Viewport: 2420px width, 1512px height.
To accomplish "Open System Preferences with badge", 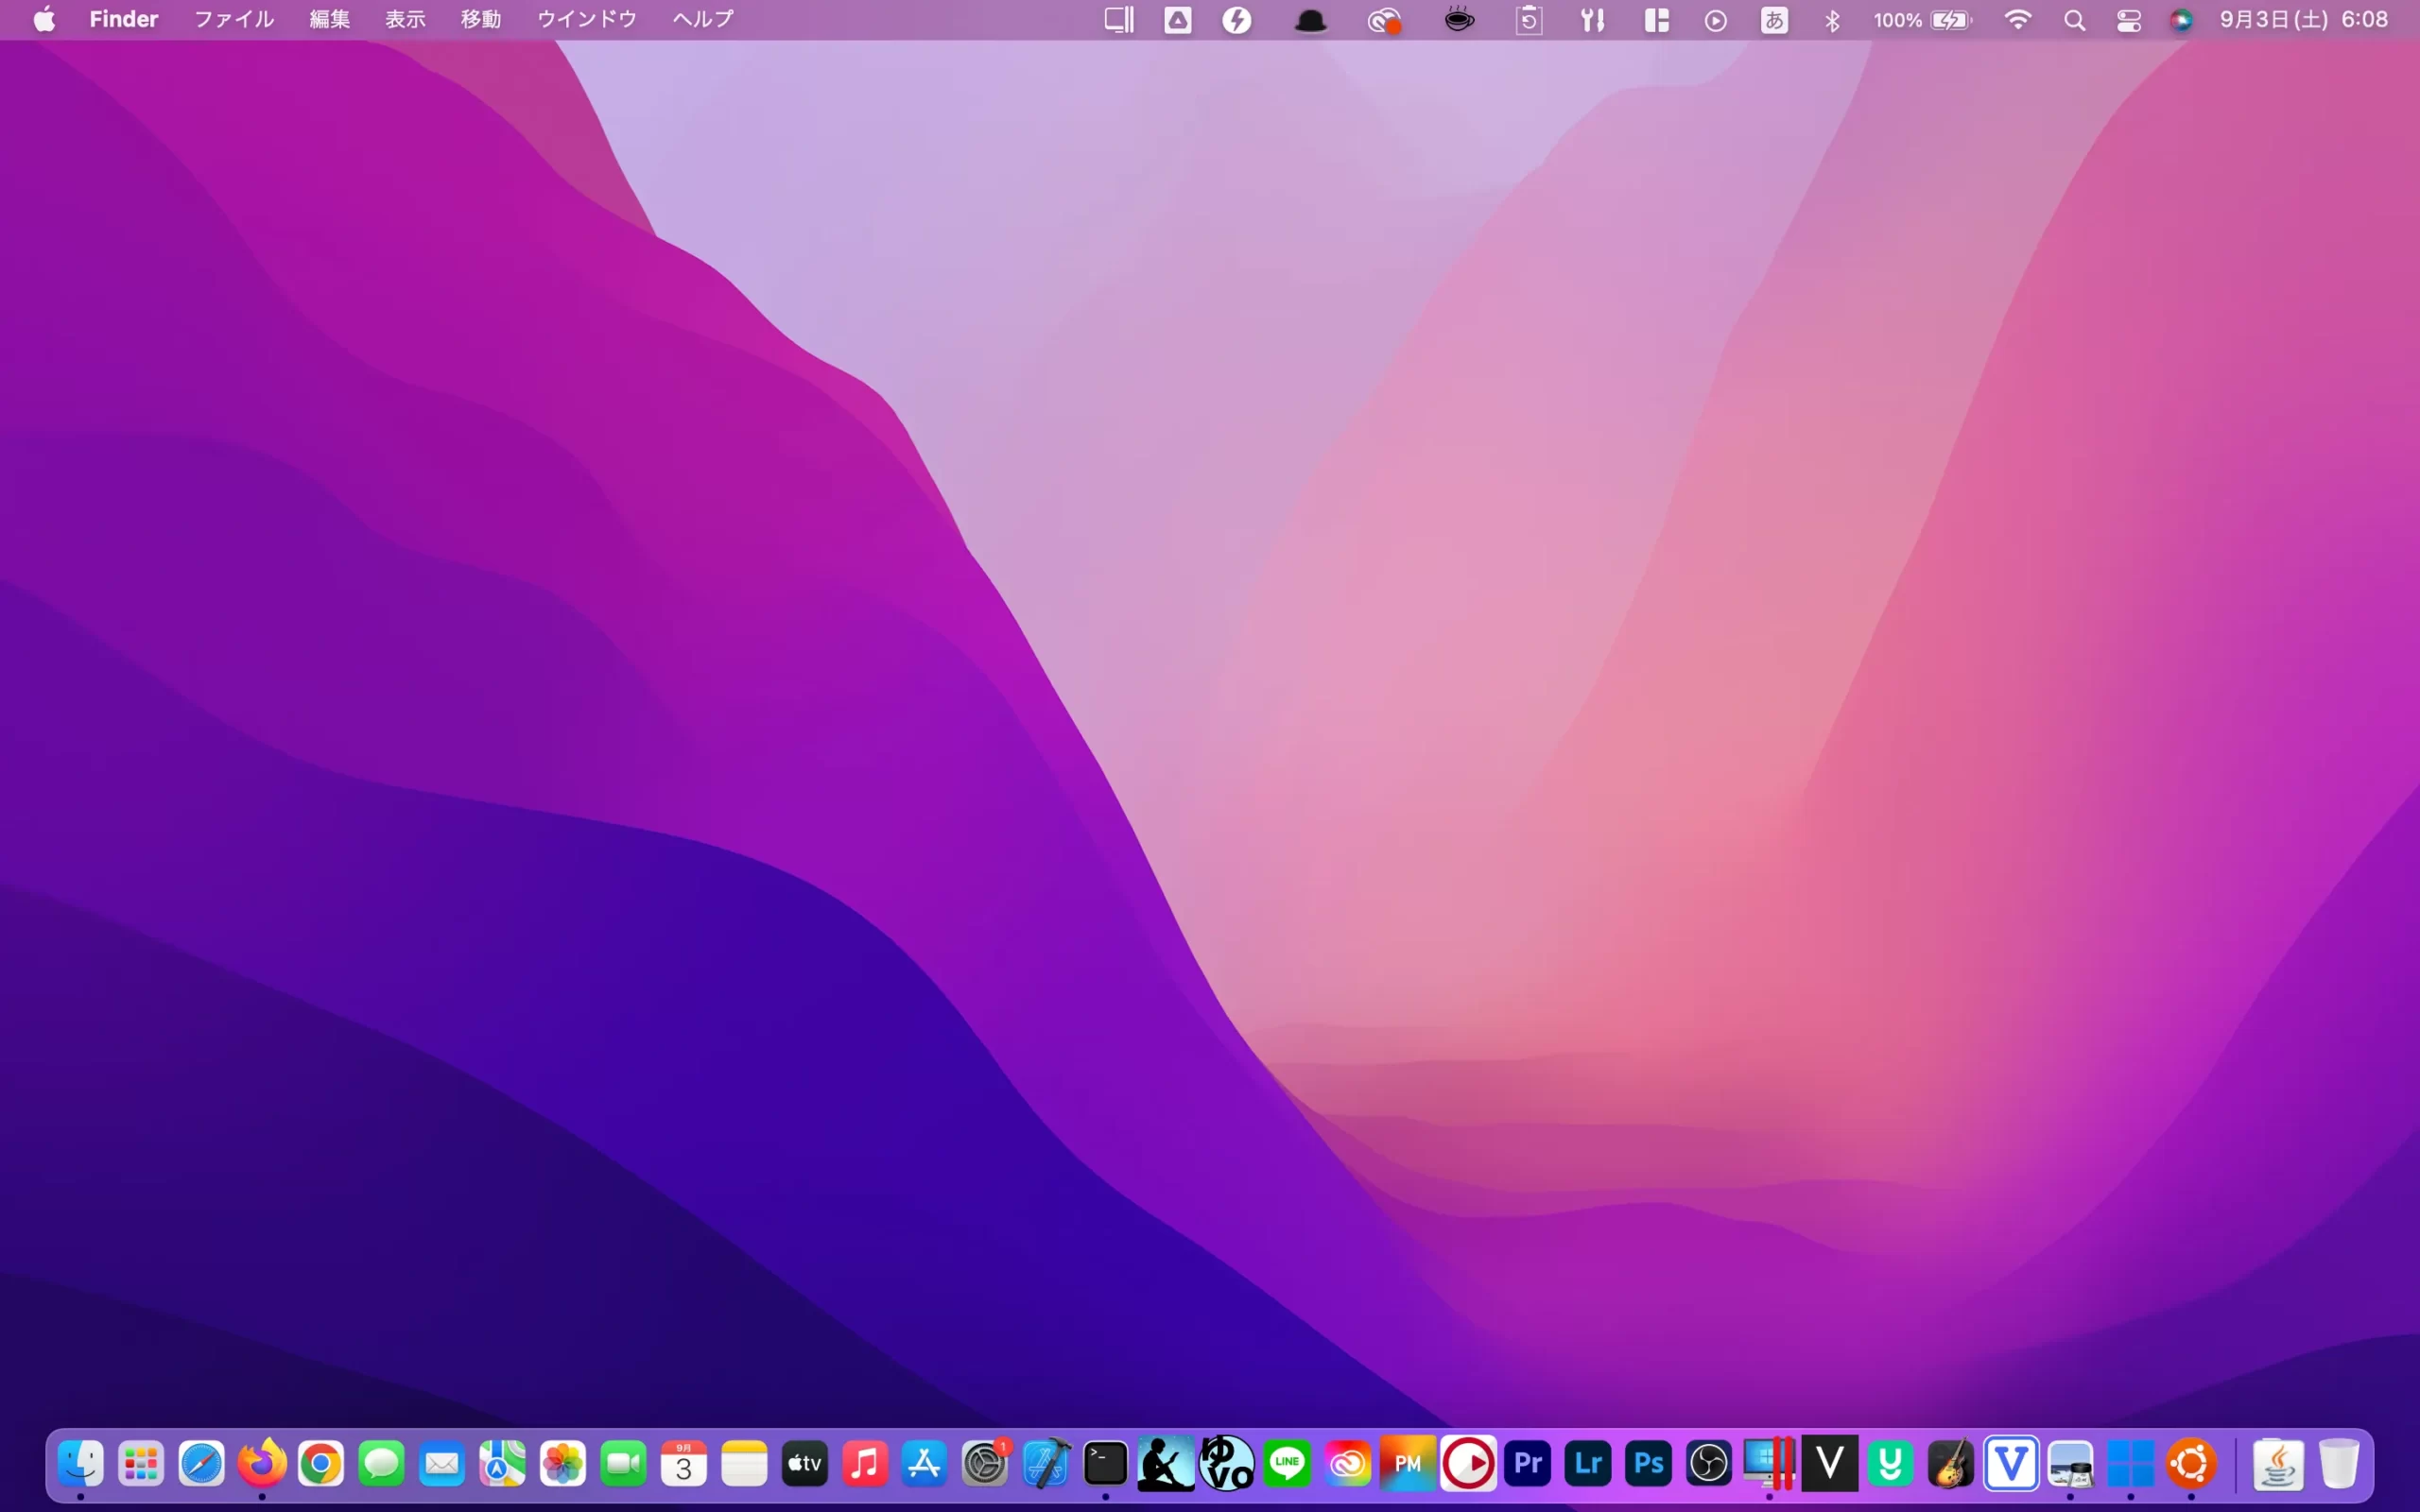I will [x=986, y=1464].
